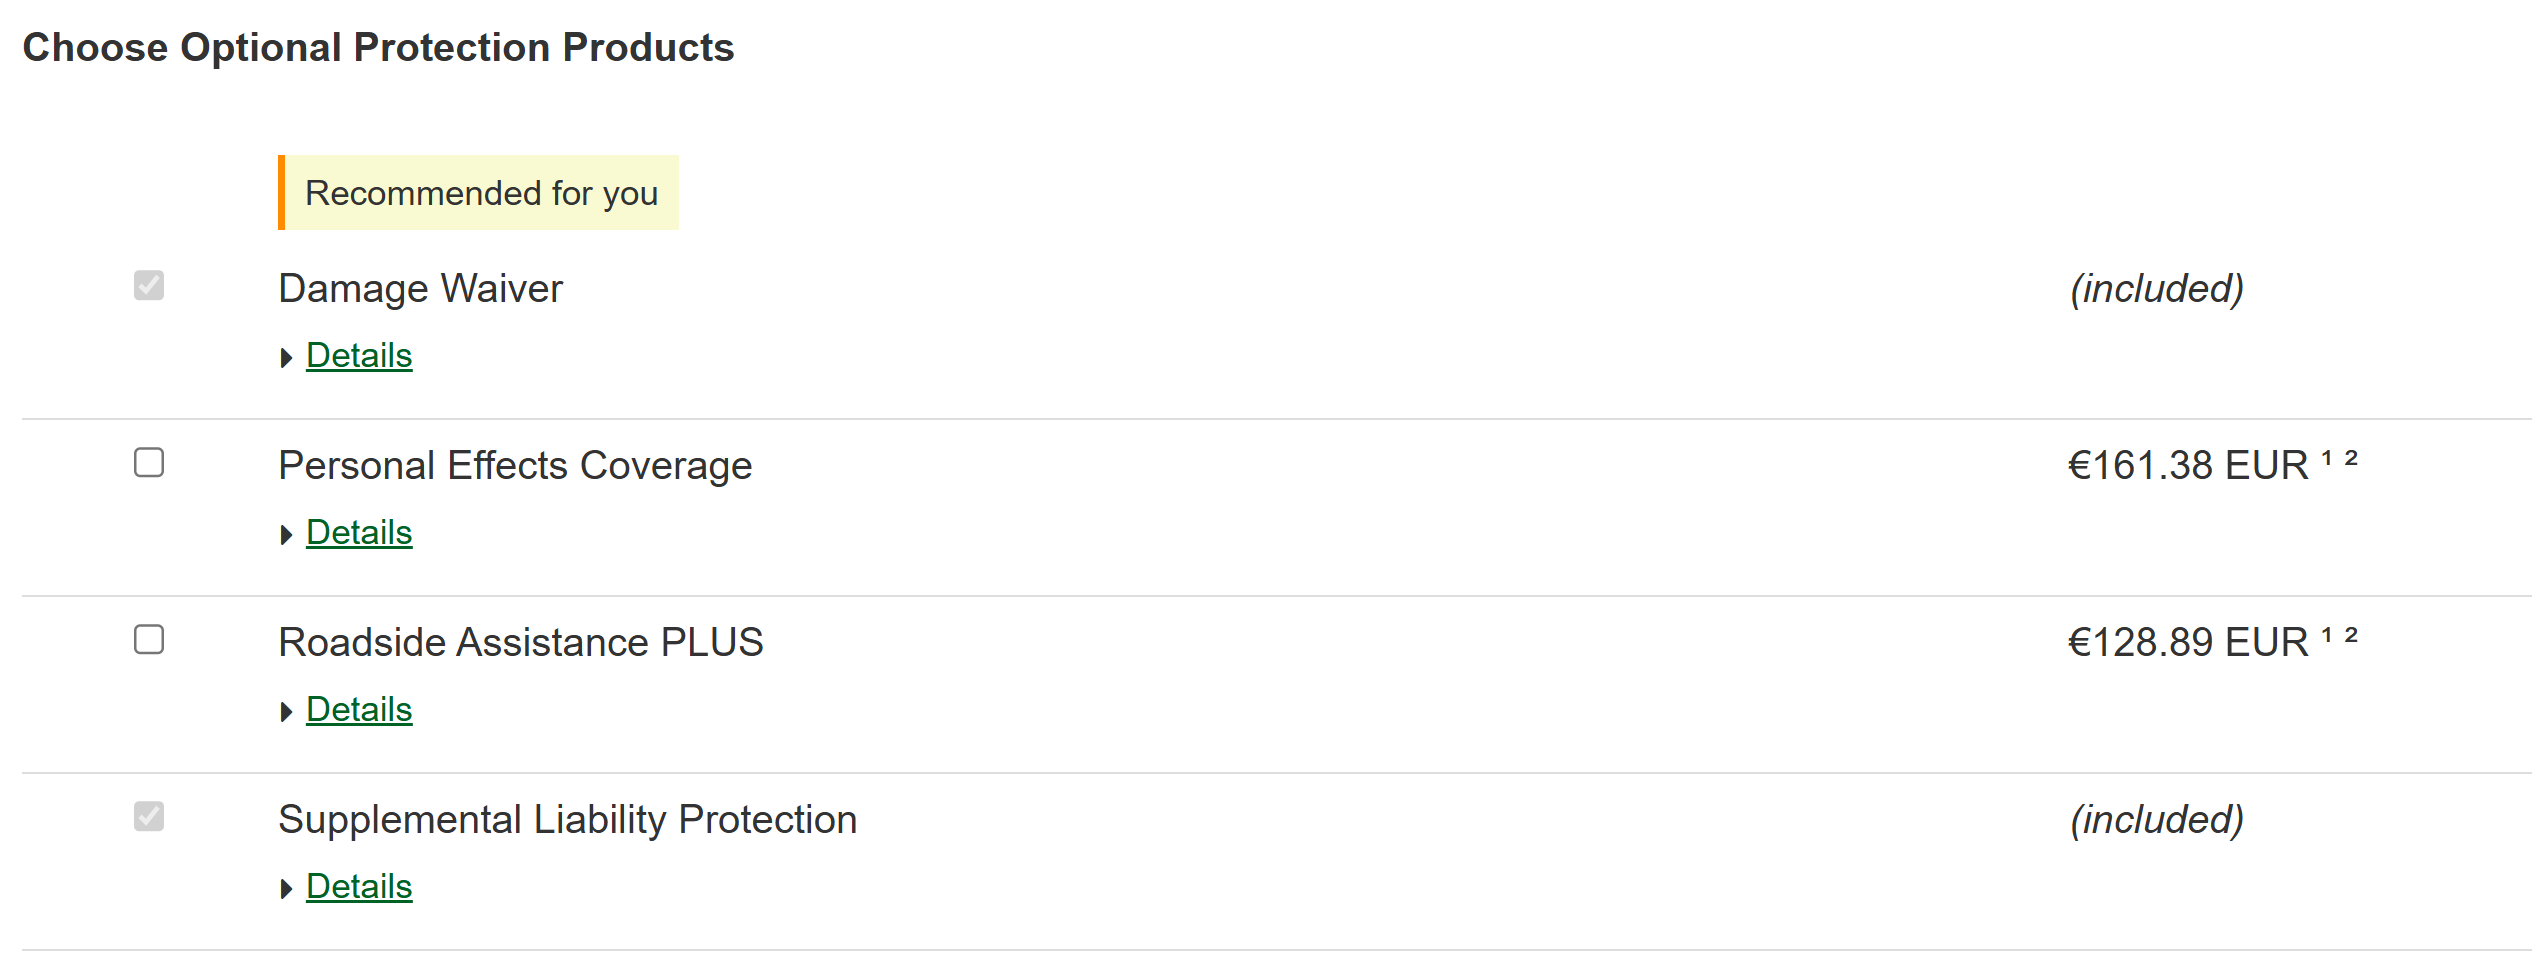2532x965 pixels.
Task: Check the Personal Effects Coverage checkbox
Action: (149, 463)
